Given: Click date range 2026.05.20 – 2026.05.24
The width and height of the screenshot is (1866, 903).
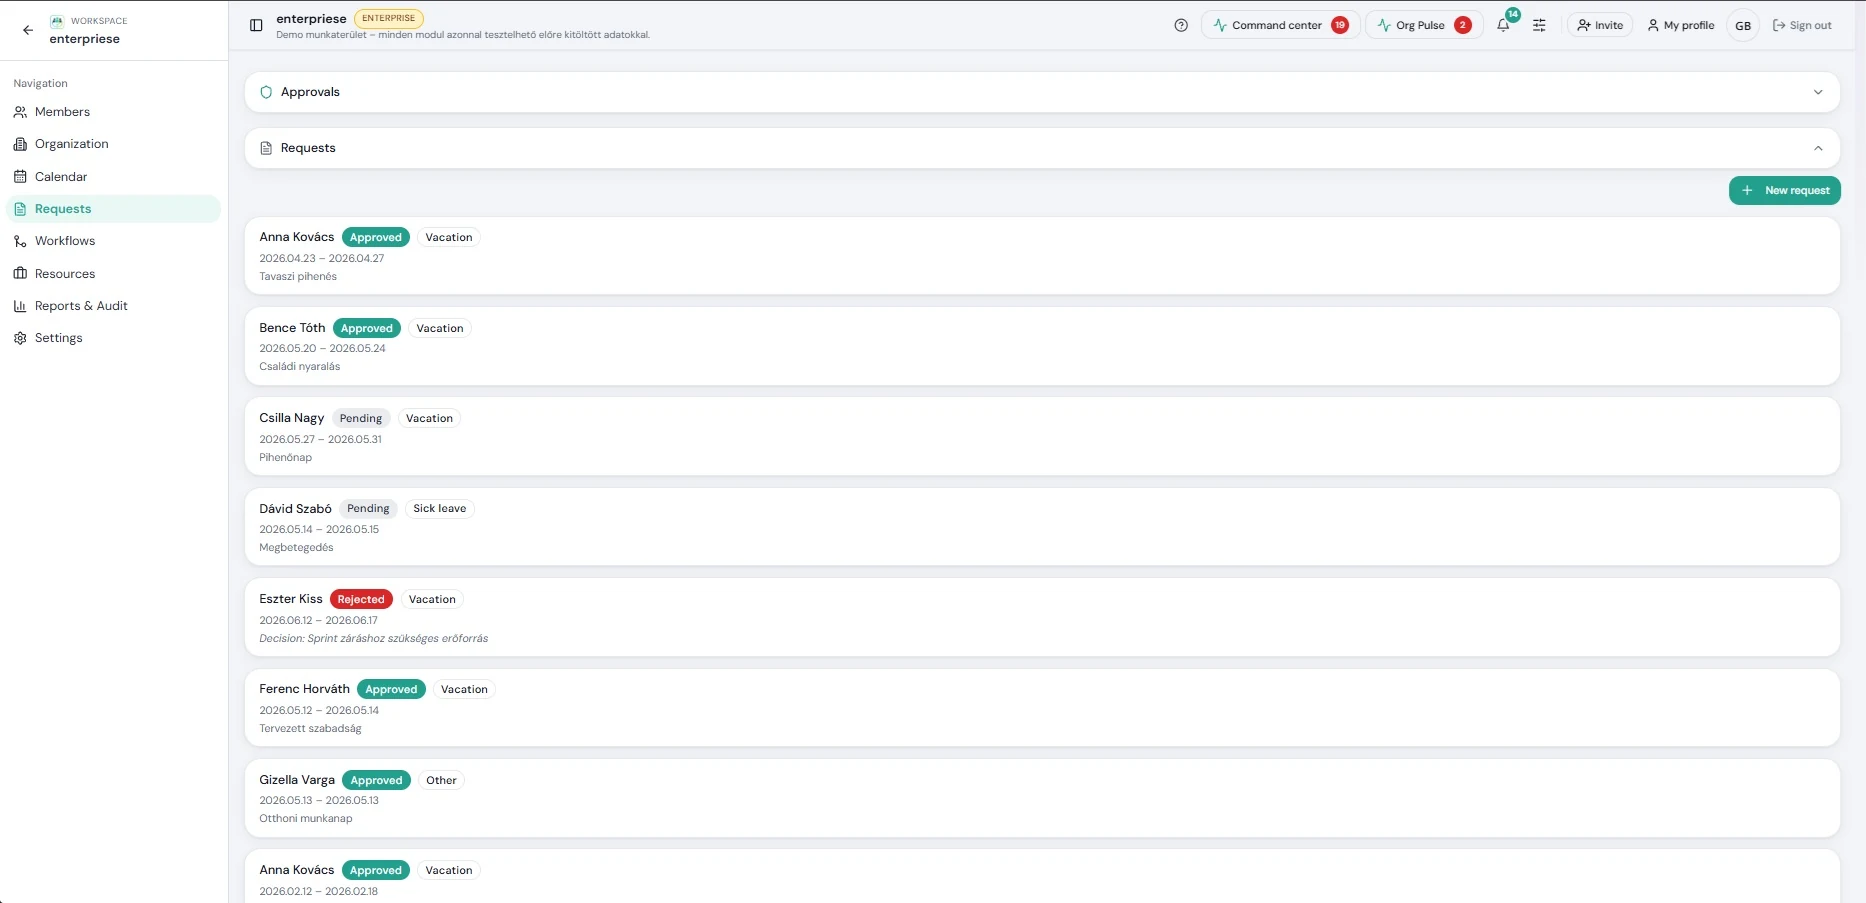Looking at the screenshot, I should 322,349.
